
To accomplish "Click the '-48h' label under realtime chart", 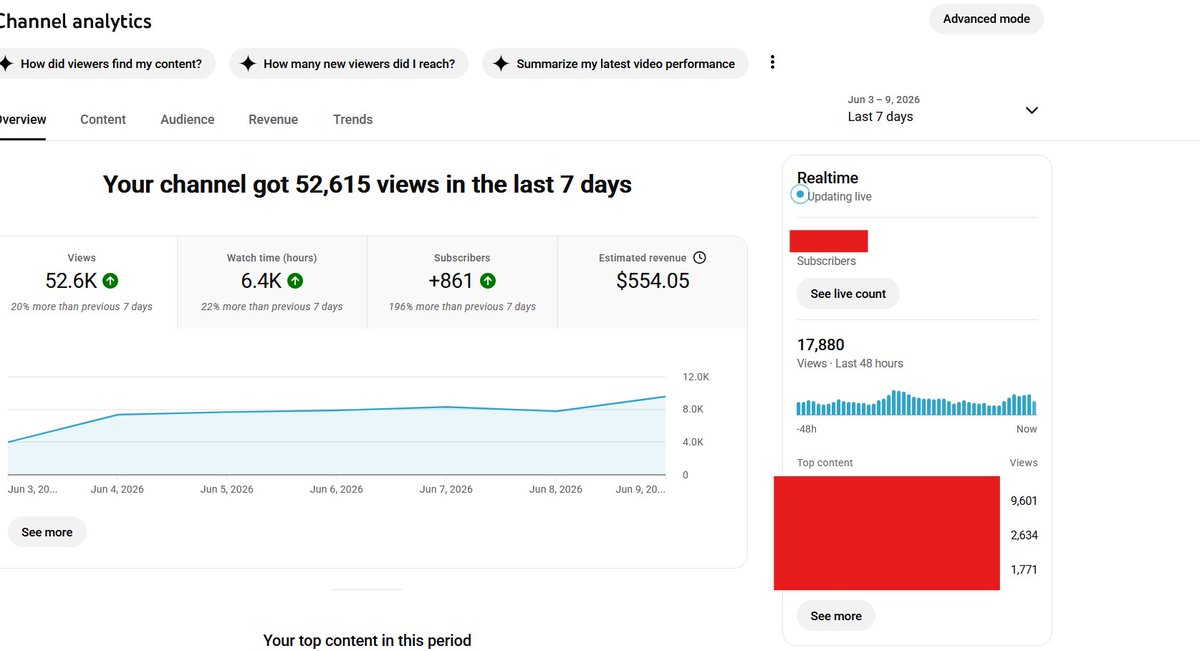I will (806, 429).
